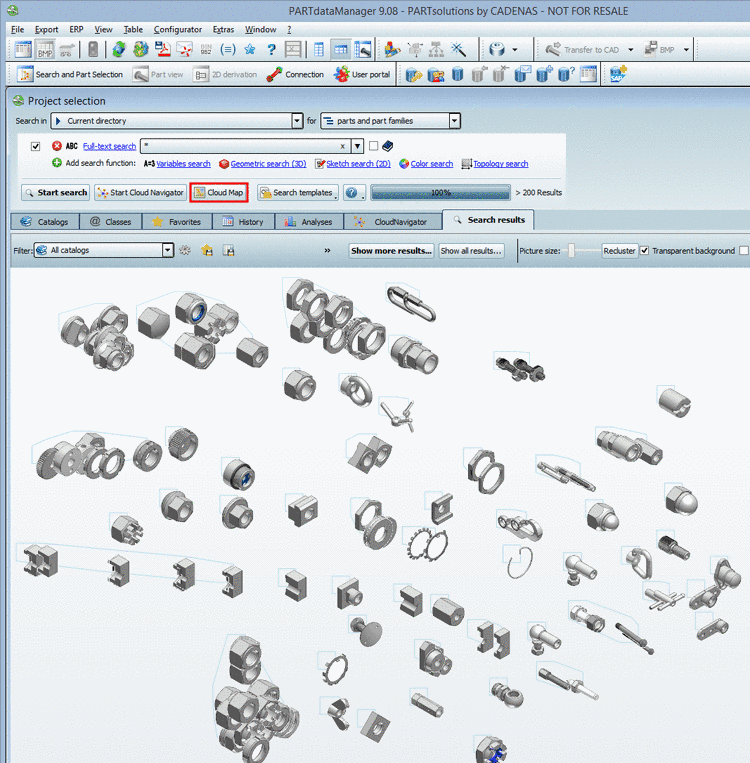This screenshot has height=763, width=750.
Task: Click the Start Cloud Navigator button
Action: point(140,193)
